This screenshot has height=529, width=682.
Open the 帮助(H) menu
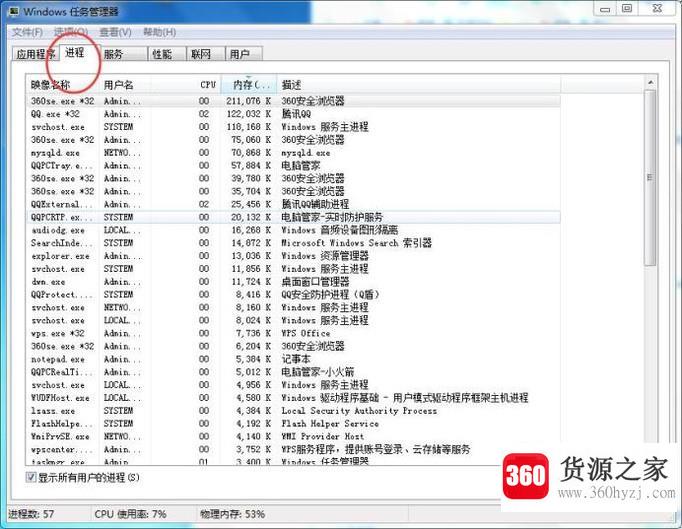160,32
